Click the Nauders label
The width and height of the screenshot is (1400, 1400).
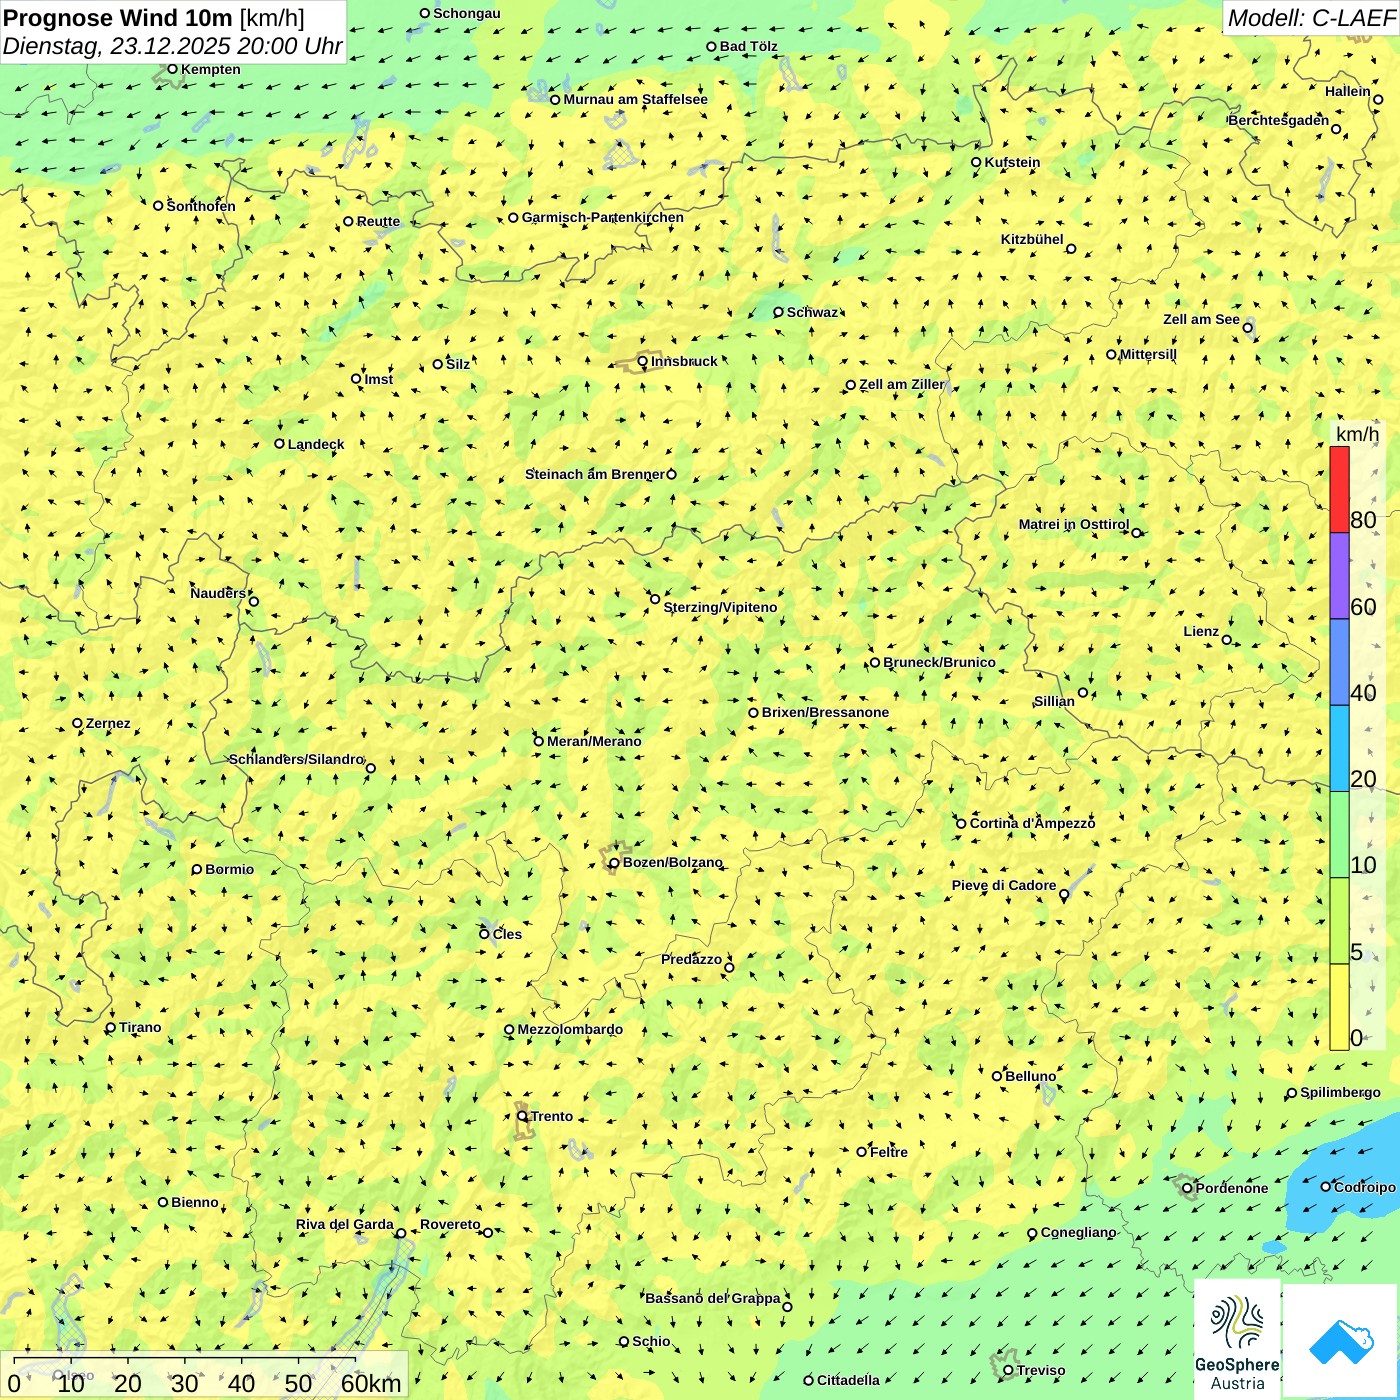pyautogui.click(x=218, y=593)
